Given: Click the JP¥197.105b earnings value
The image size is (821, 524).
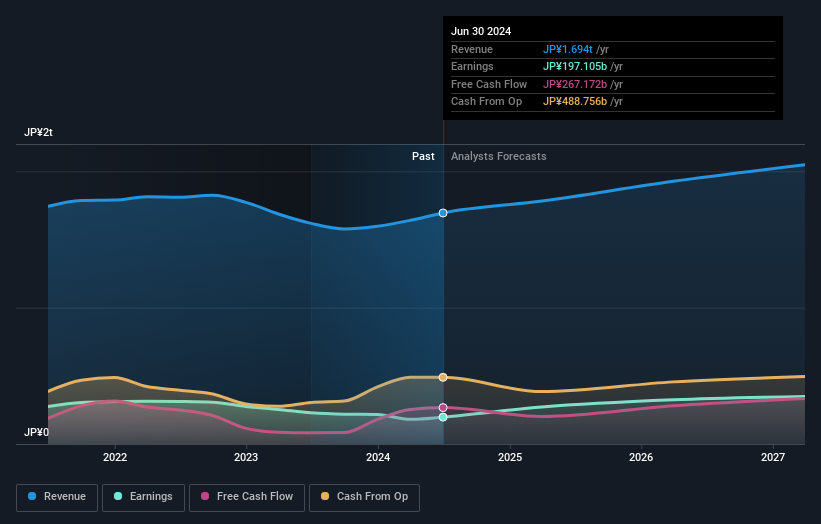Looking at the screenshot, I should pyautogui.click(x=575, y=66).
